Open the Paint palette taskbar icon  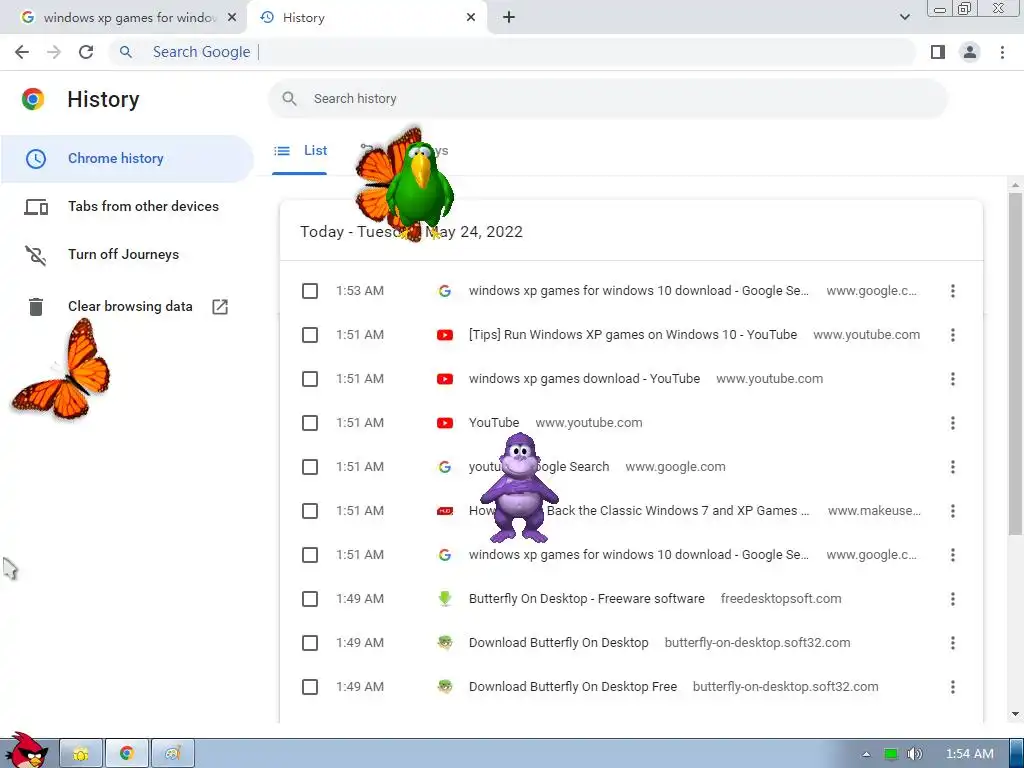click(172, 754)
